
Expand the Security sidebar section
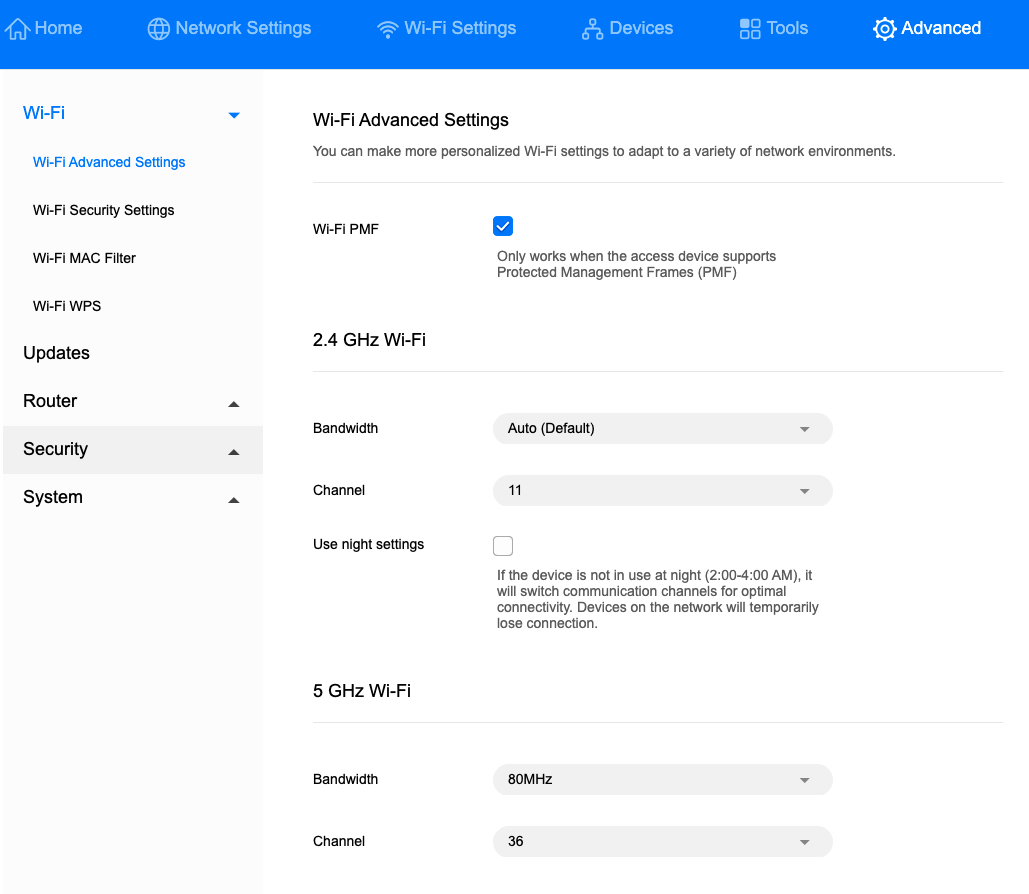point(234,451)
